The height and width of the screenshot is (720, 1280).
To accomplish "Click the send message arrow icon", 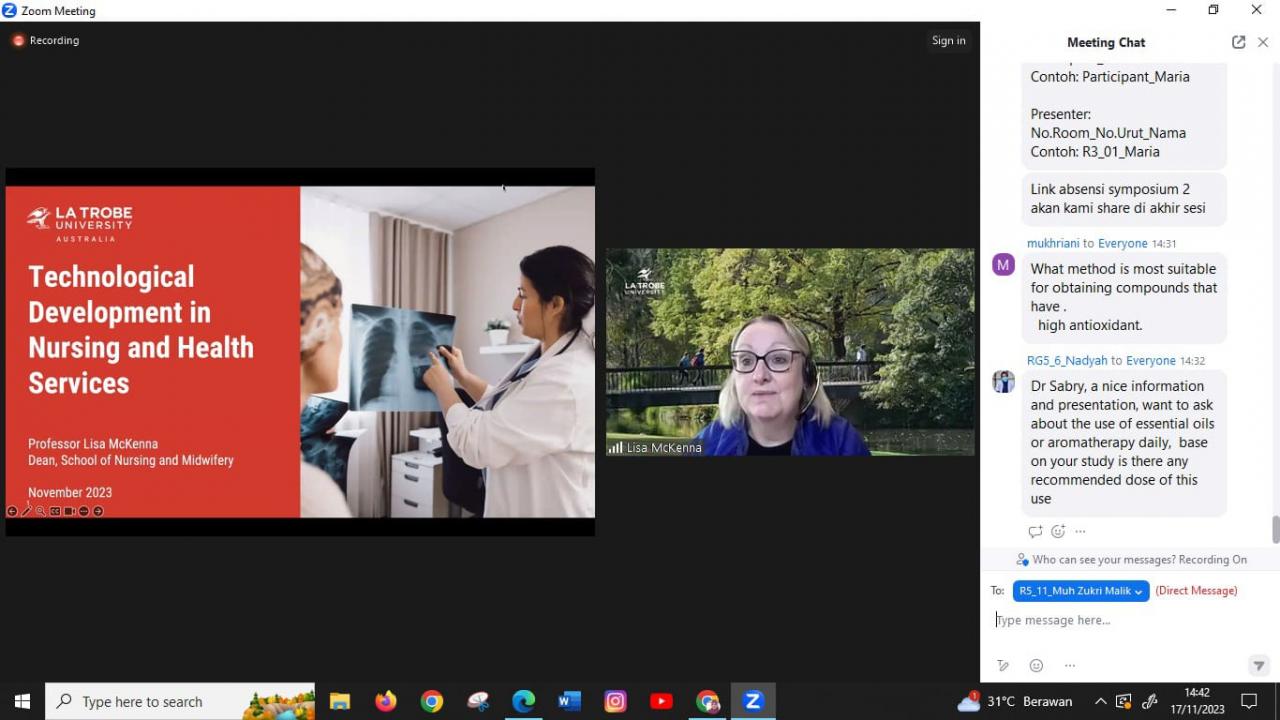I will tap(1258, 666).
